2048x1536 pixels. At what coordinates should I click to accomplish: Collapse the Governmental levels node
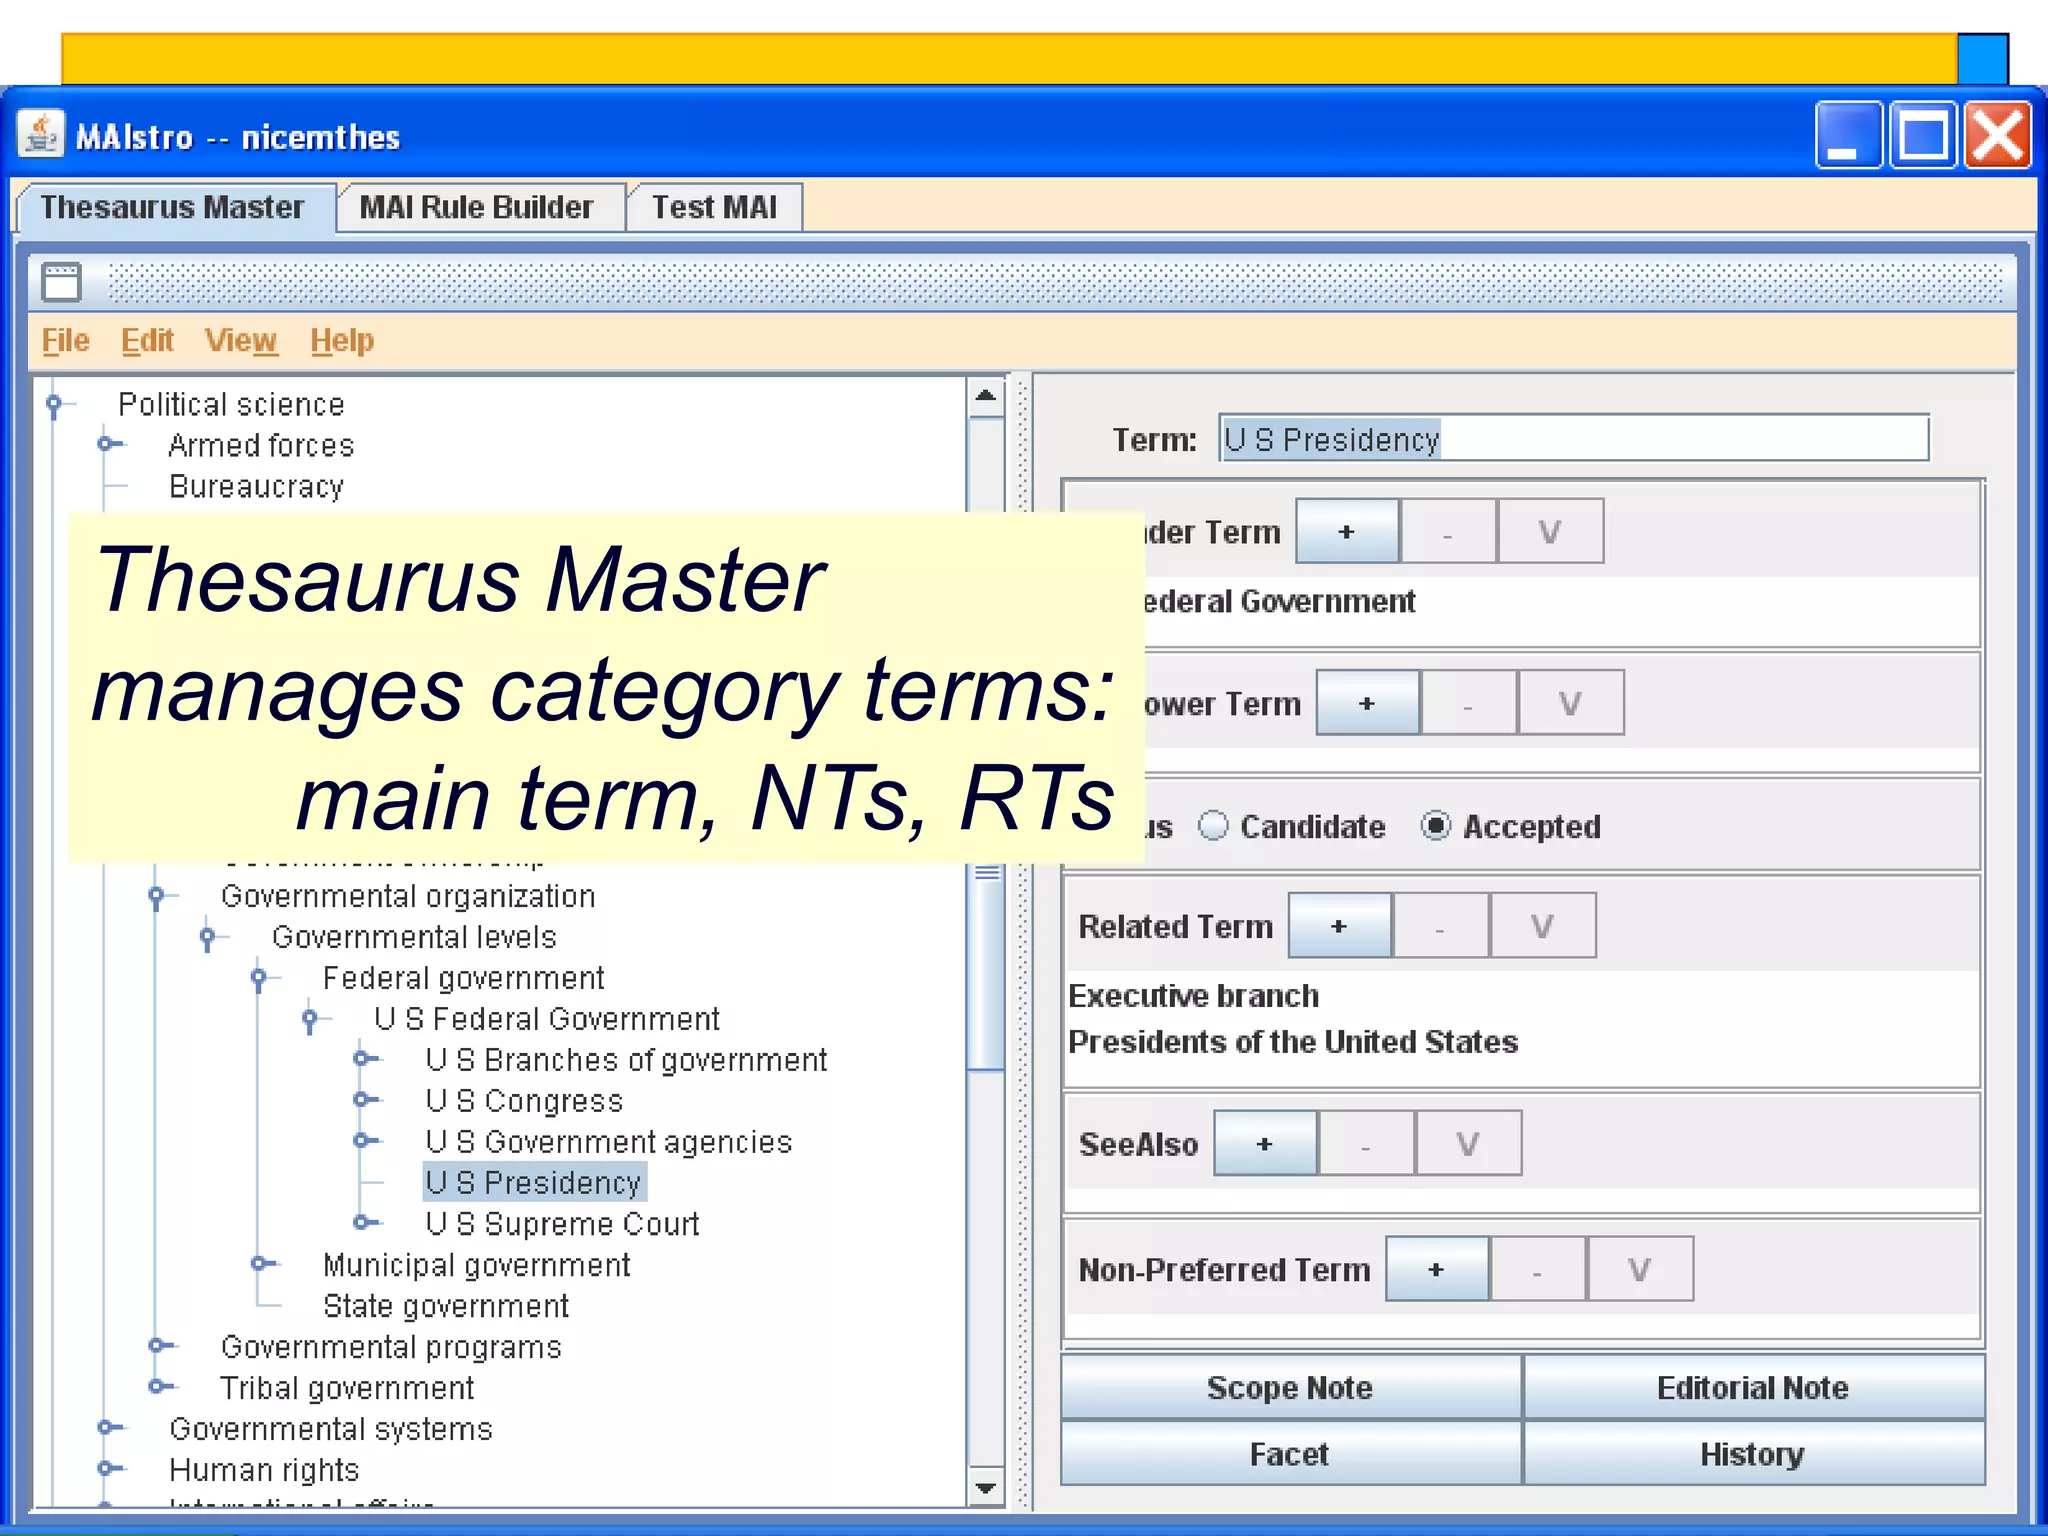[208, 937]
